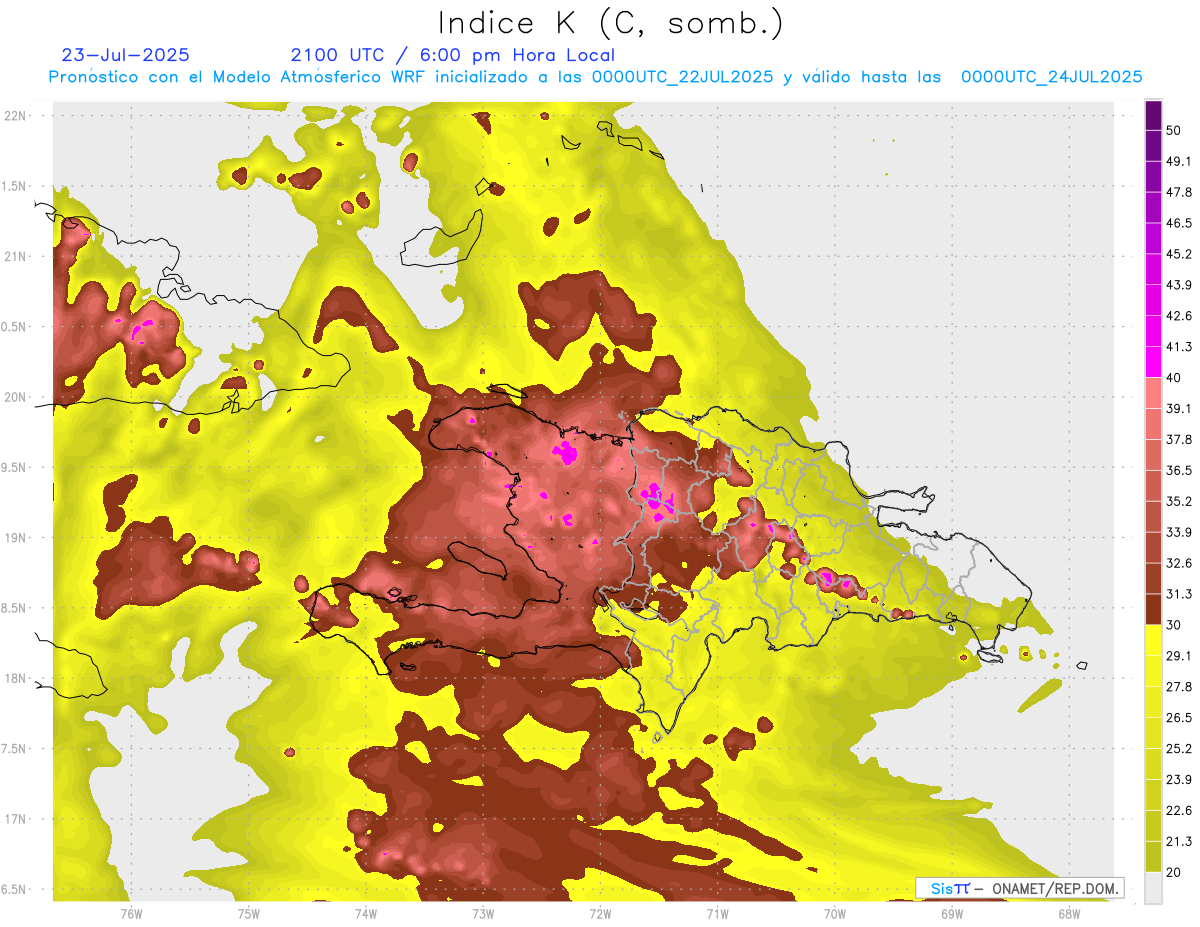Click valid-until time "0000UTC_24JUL2025" in the subtitle
The height and width of the screenshot is (927, 1200).
(x=1051, y=77)
